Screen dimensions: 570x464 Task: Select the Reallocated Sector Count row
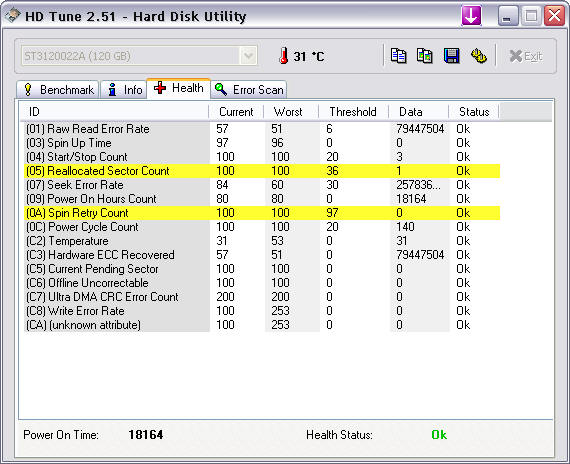[262, 171]
